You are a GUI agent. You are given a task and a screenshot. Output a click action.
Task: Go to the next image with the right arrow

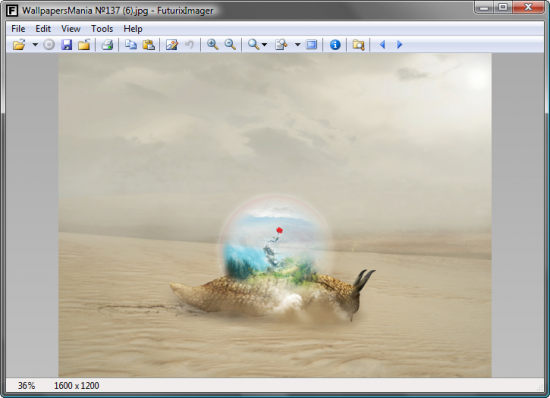[400, 45]
